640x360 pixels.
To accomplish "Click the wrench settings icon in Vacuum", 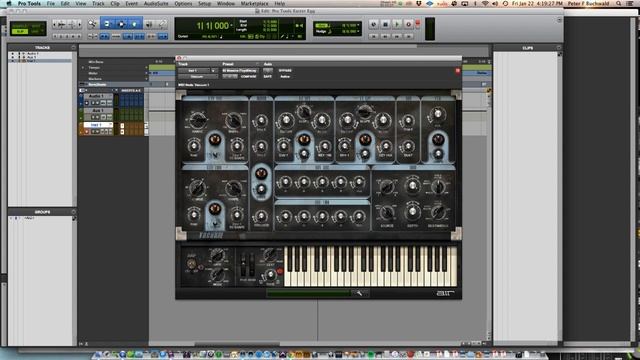I will 359,293.
